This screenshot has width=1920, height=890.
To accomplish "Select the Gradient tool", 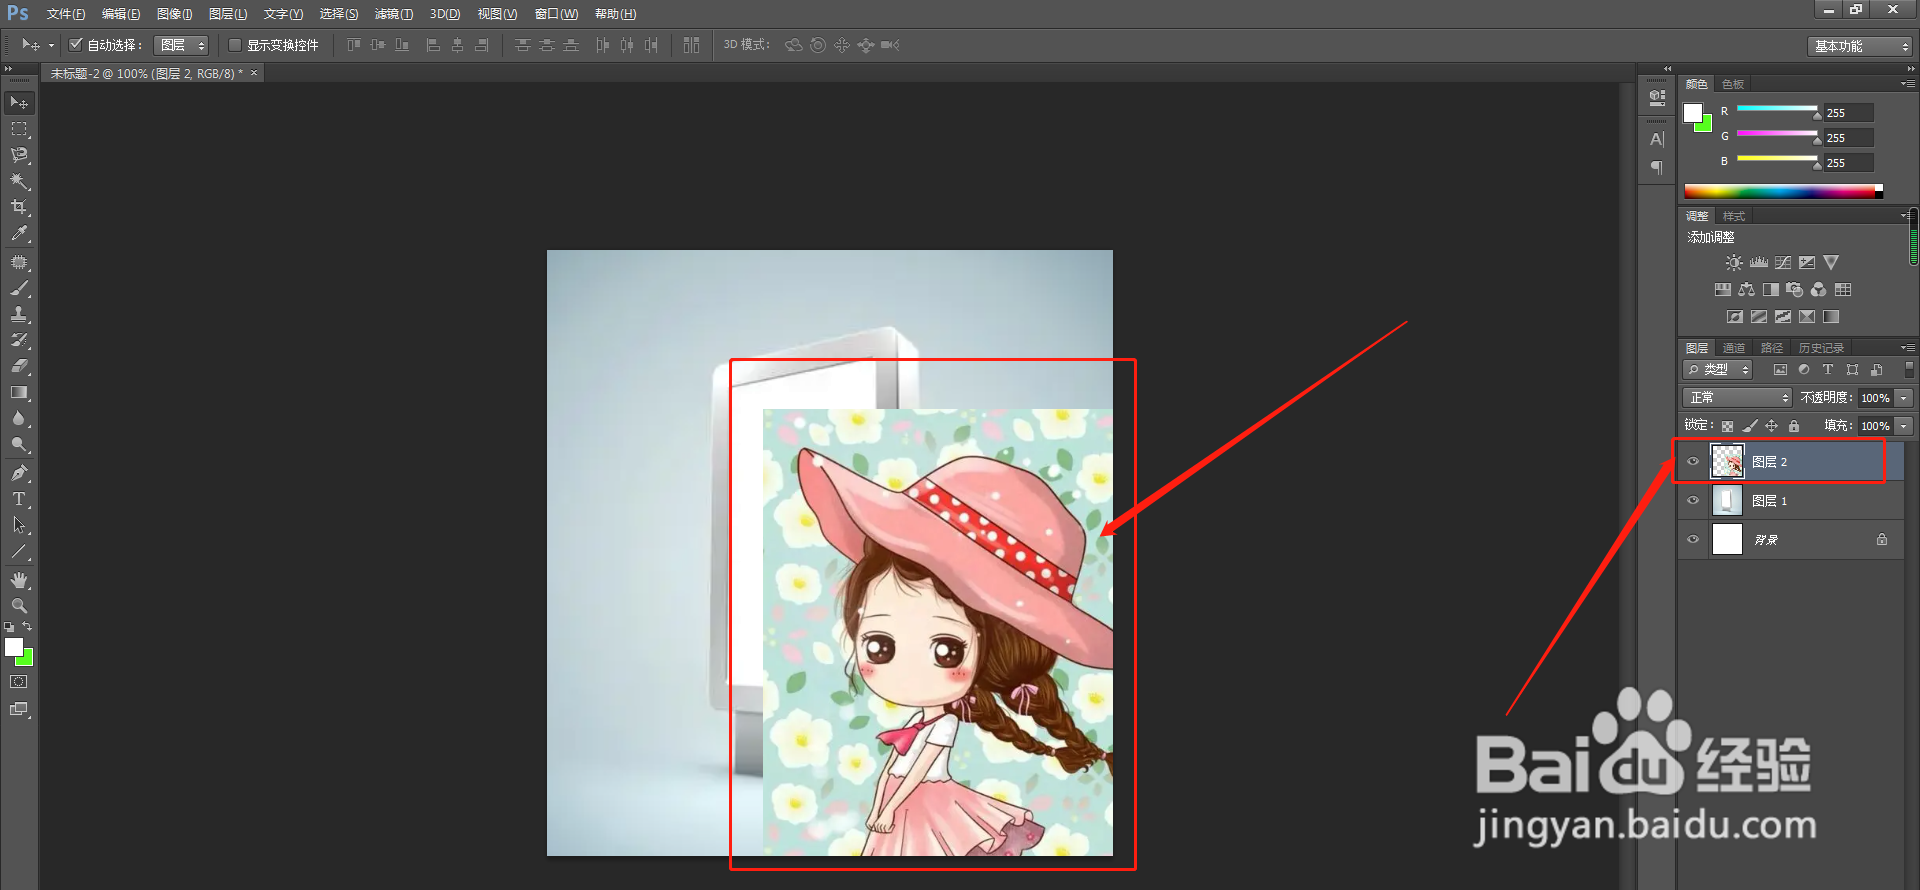I will pos(19,393).
